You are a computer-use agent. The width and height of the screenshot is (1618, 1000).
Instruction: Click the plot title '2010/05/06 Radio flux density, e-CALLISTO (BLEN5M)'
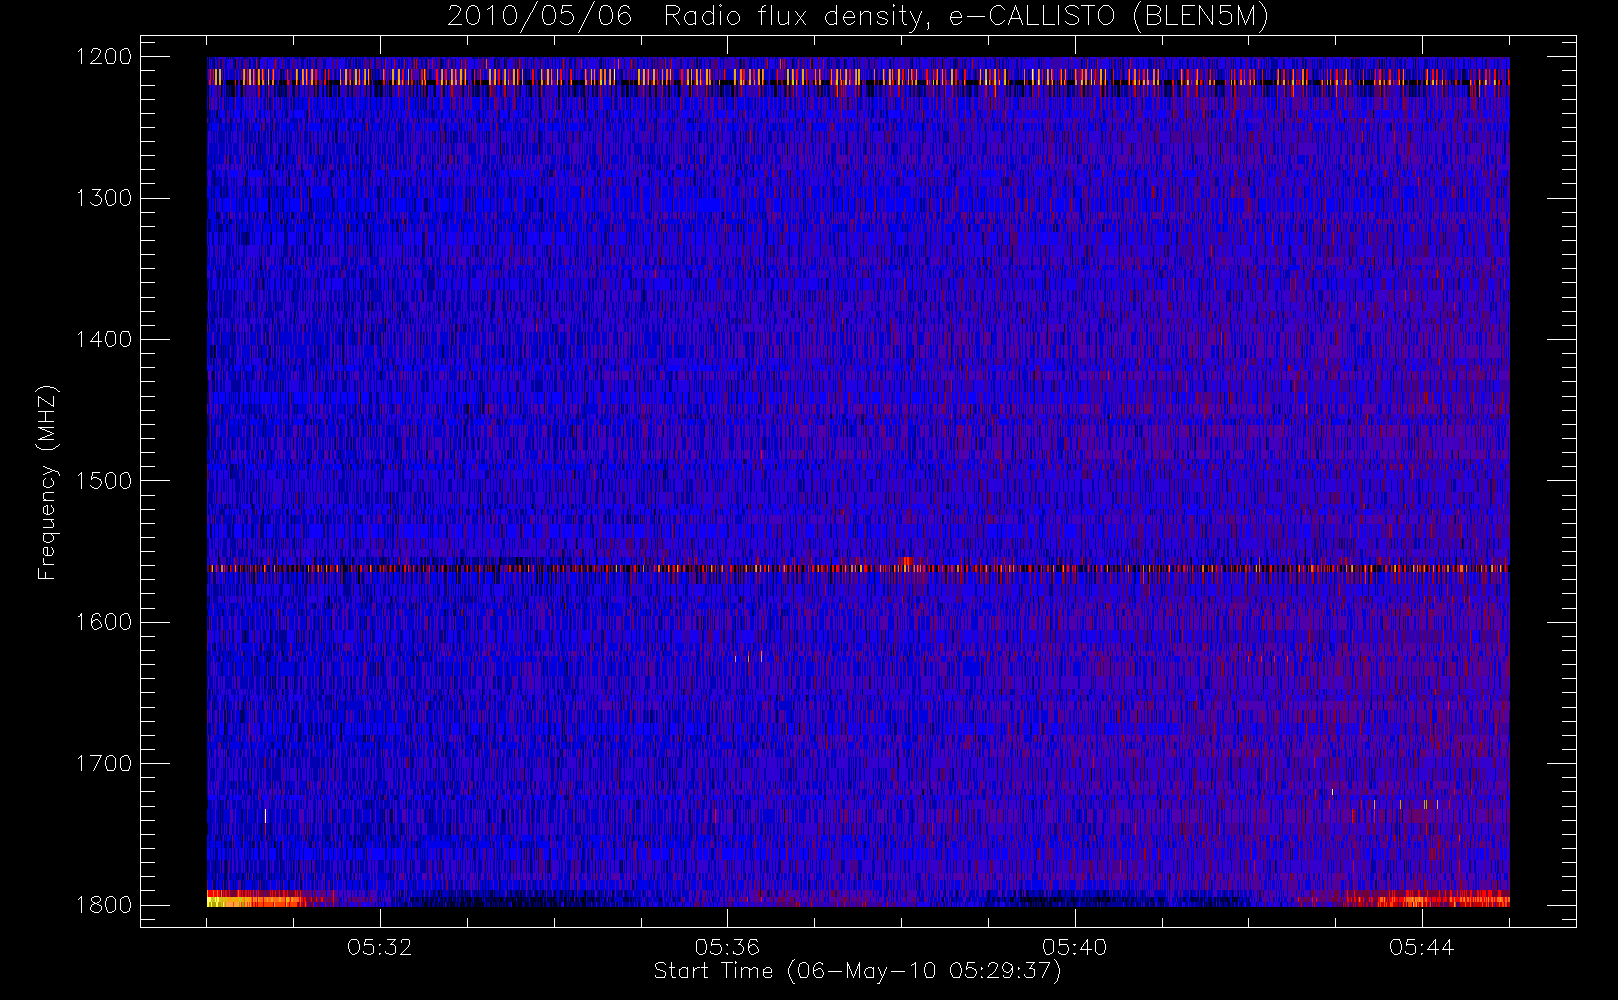(858, 17)
